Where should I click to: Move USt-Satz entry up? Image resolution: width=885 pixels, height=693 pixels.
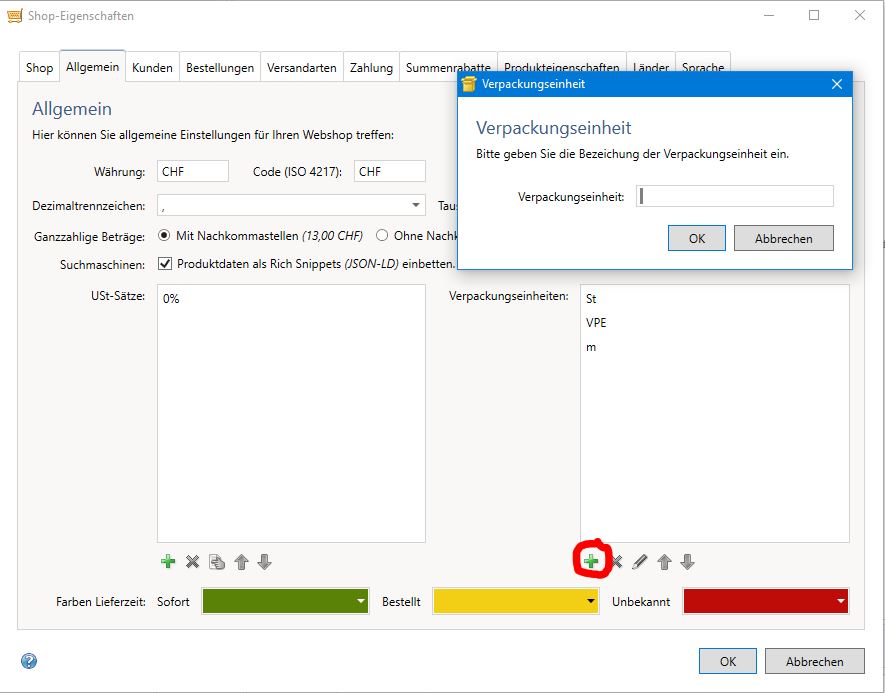(242, 562)
